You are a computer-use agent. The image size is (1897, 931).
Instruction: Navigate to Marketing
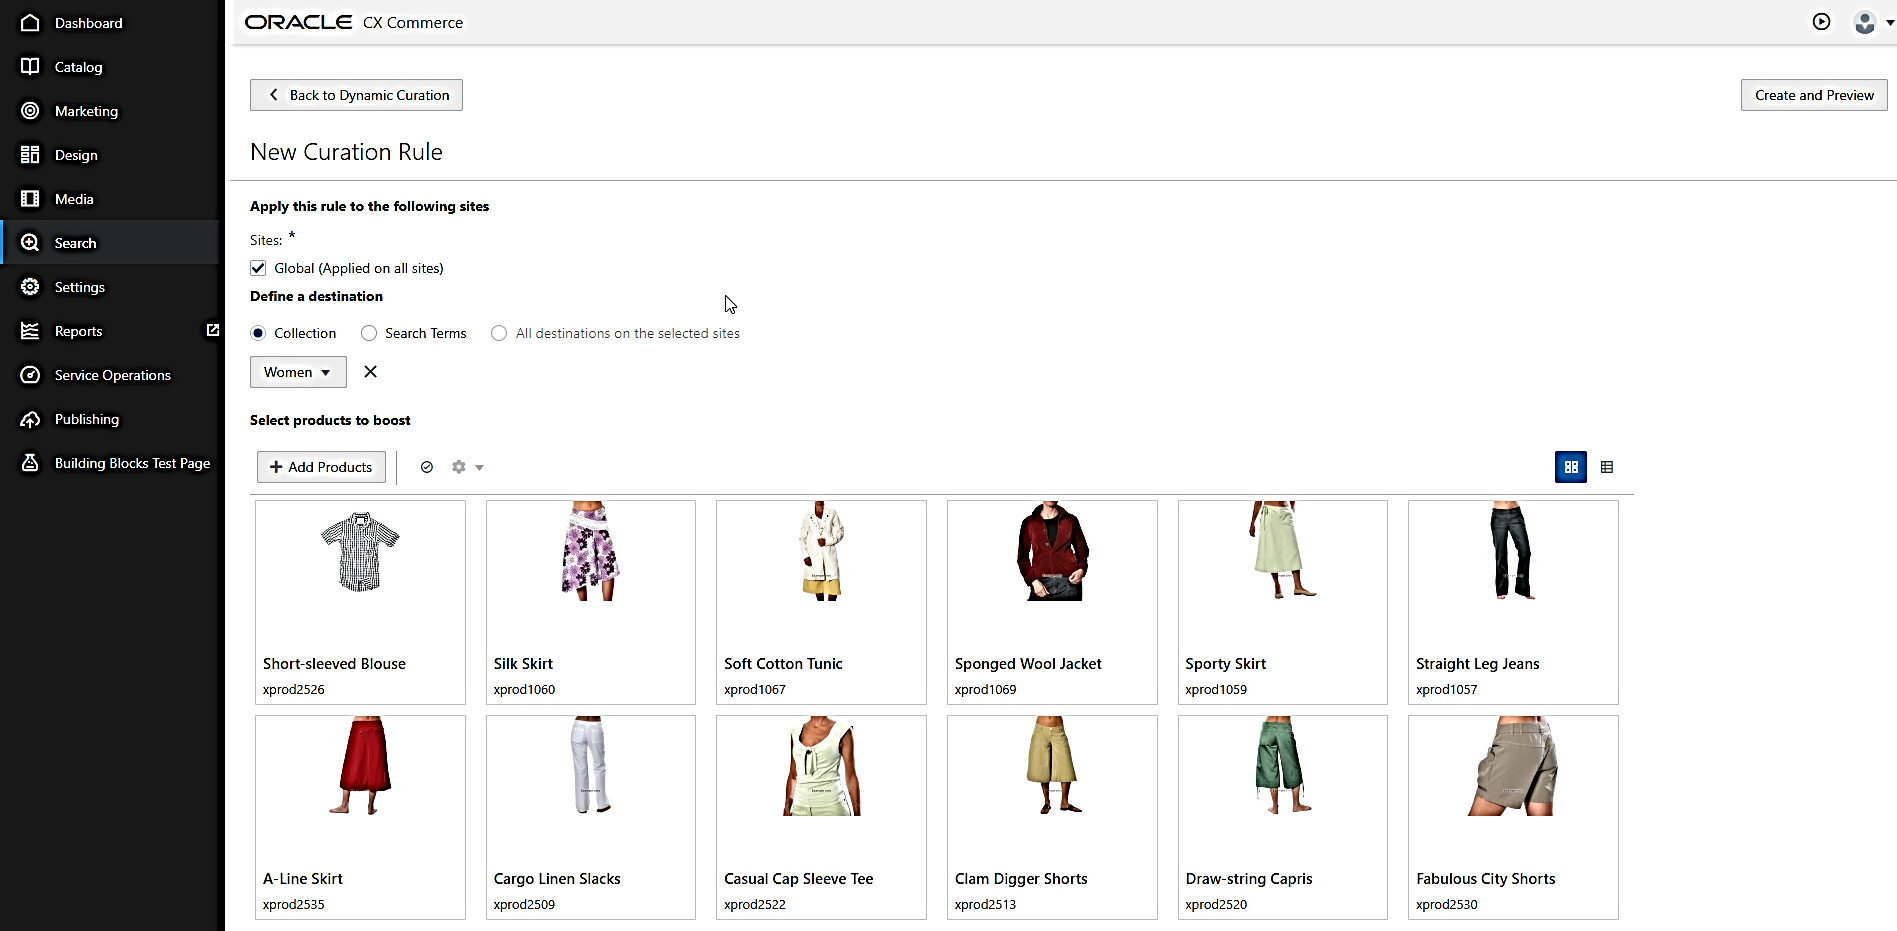(x=86, y=111)
